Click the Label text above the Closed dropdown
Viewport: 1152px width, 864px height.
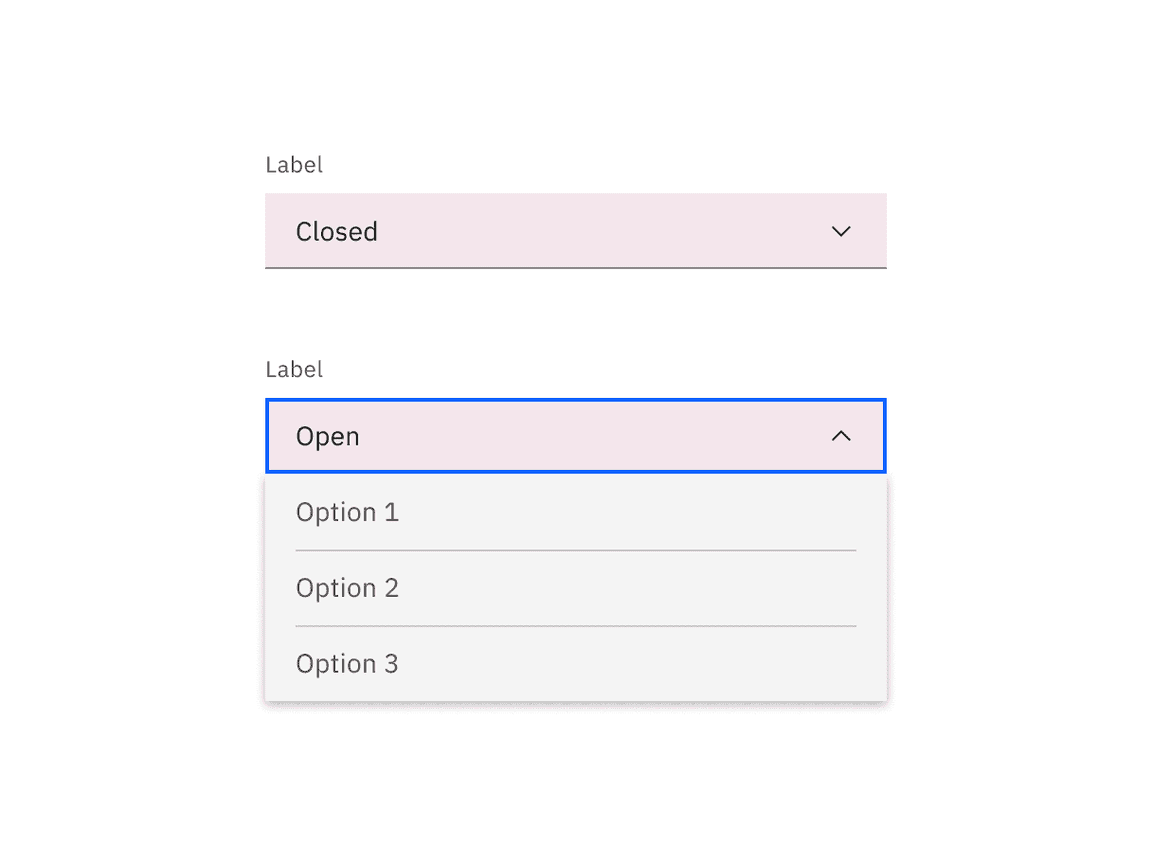294,164
